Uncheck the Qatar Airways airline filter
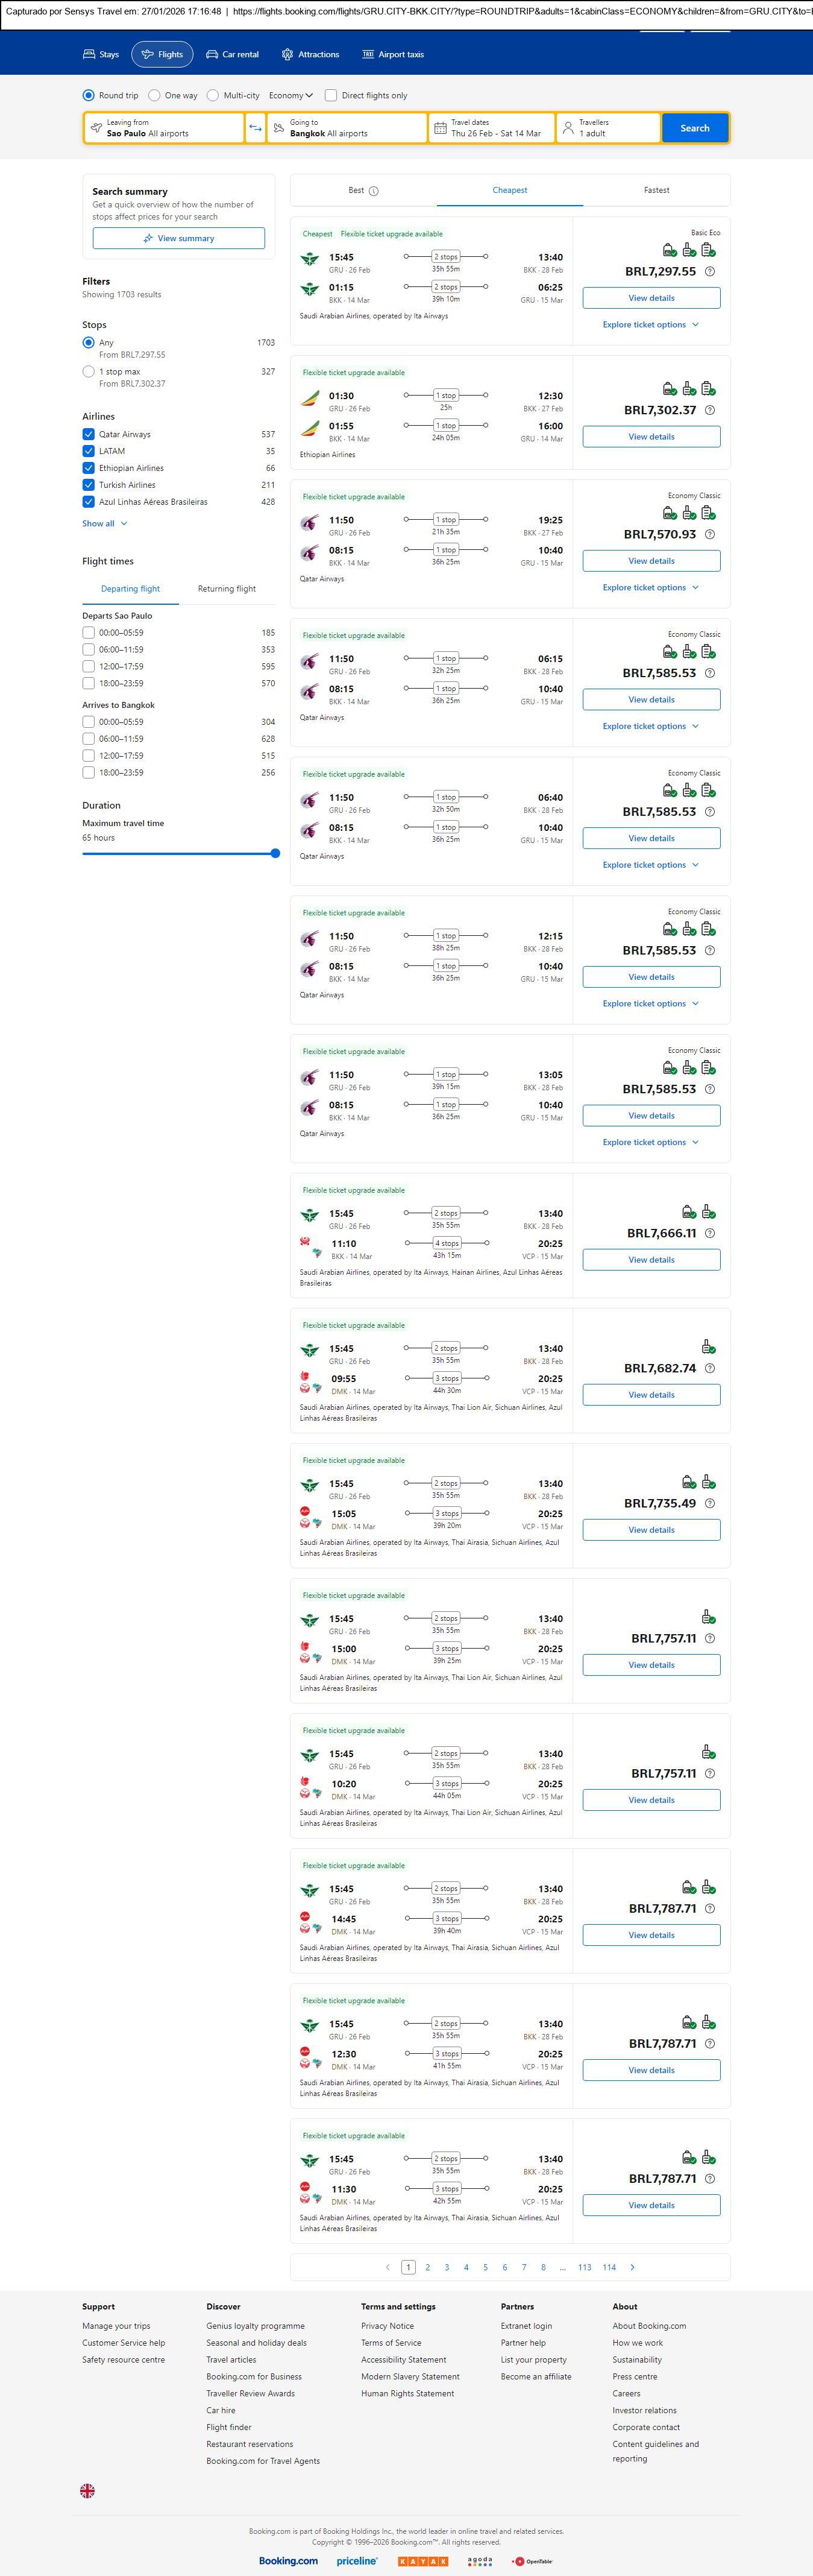The image size is (813, 2576). pos(89,435)
